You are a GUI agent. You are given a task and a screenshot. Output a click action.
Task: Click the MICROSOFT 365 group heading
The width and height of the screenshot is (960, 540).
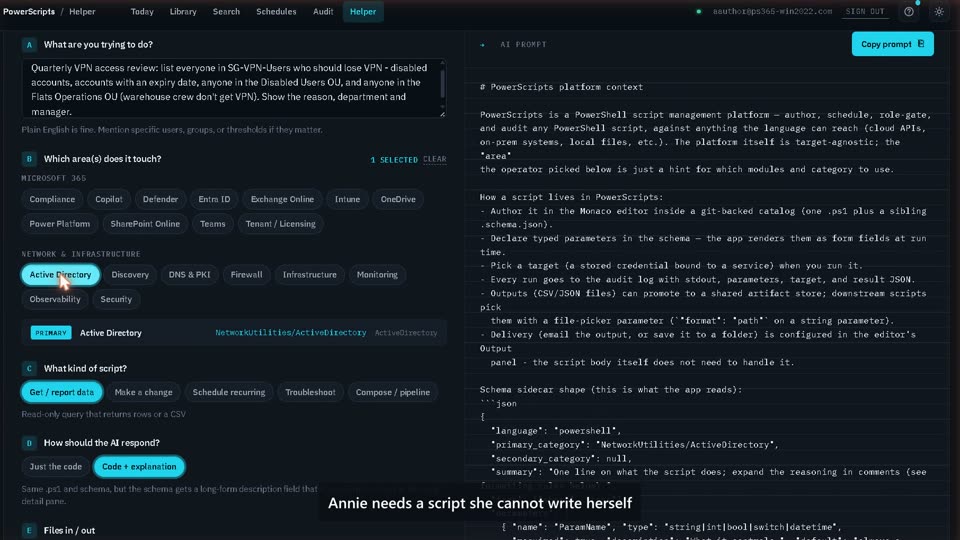pos(54,178)
